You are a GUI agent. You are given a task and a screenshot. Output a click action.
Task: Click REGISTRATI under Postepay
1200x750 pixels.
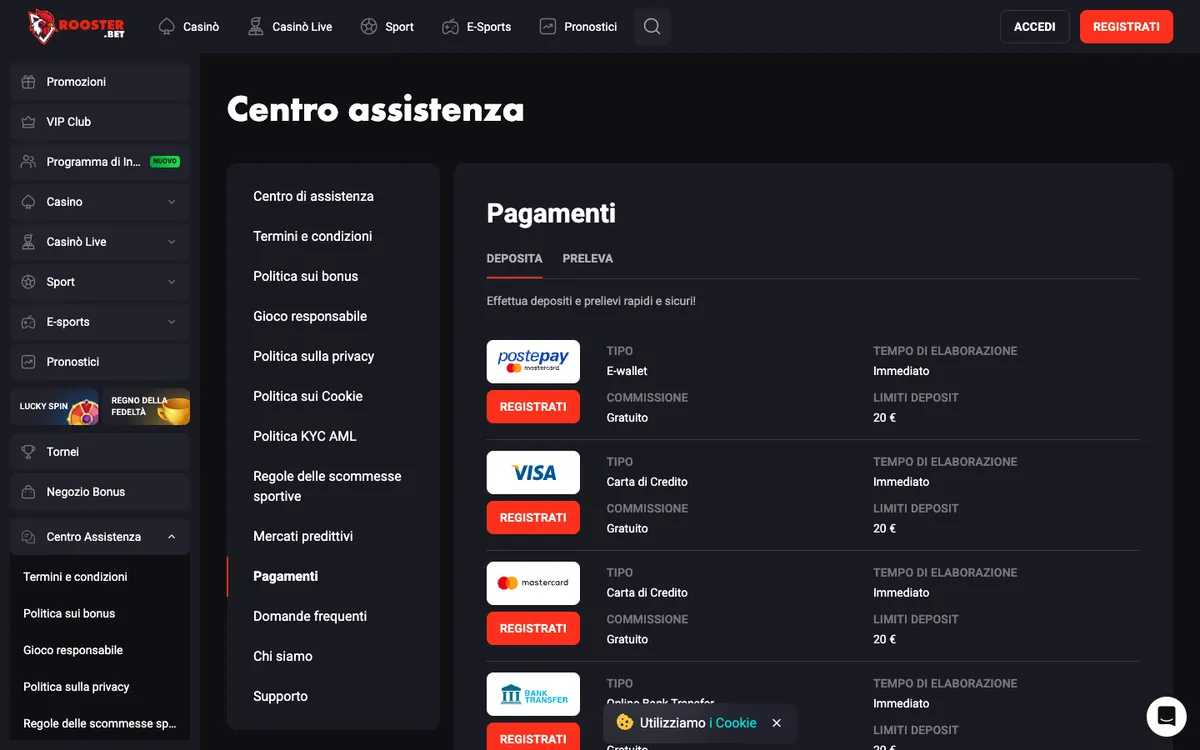click(533, 407)
